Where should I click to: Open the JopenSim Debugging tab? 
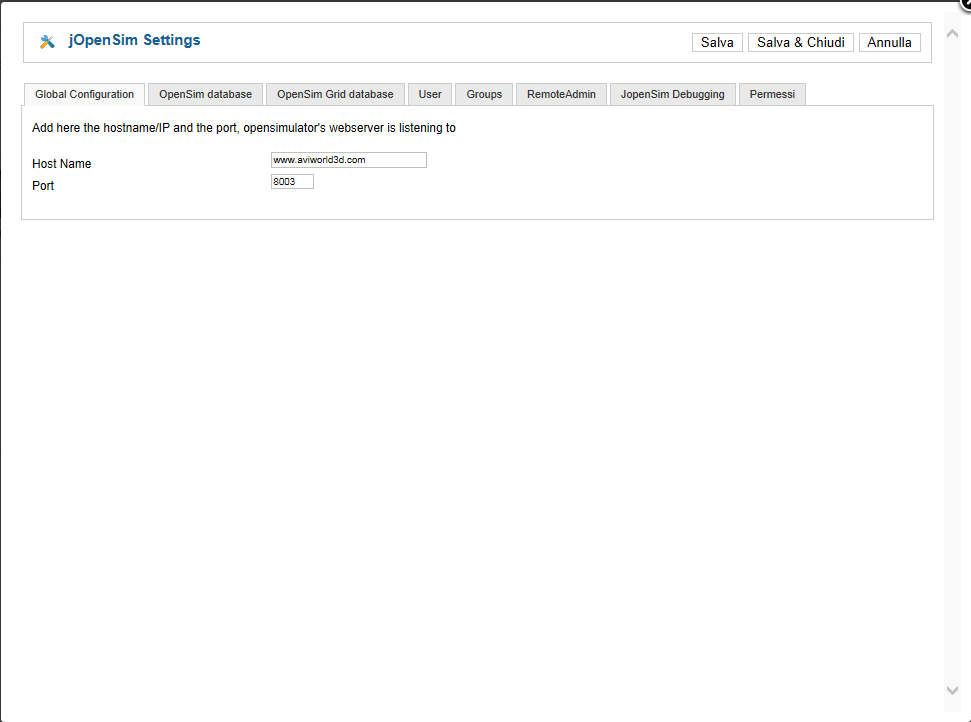click(673, 94)
